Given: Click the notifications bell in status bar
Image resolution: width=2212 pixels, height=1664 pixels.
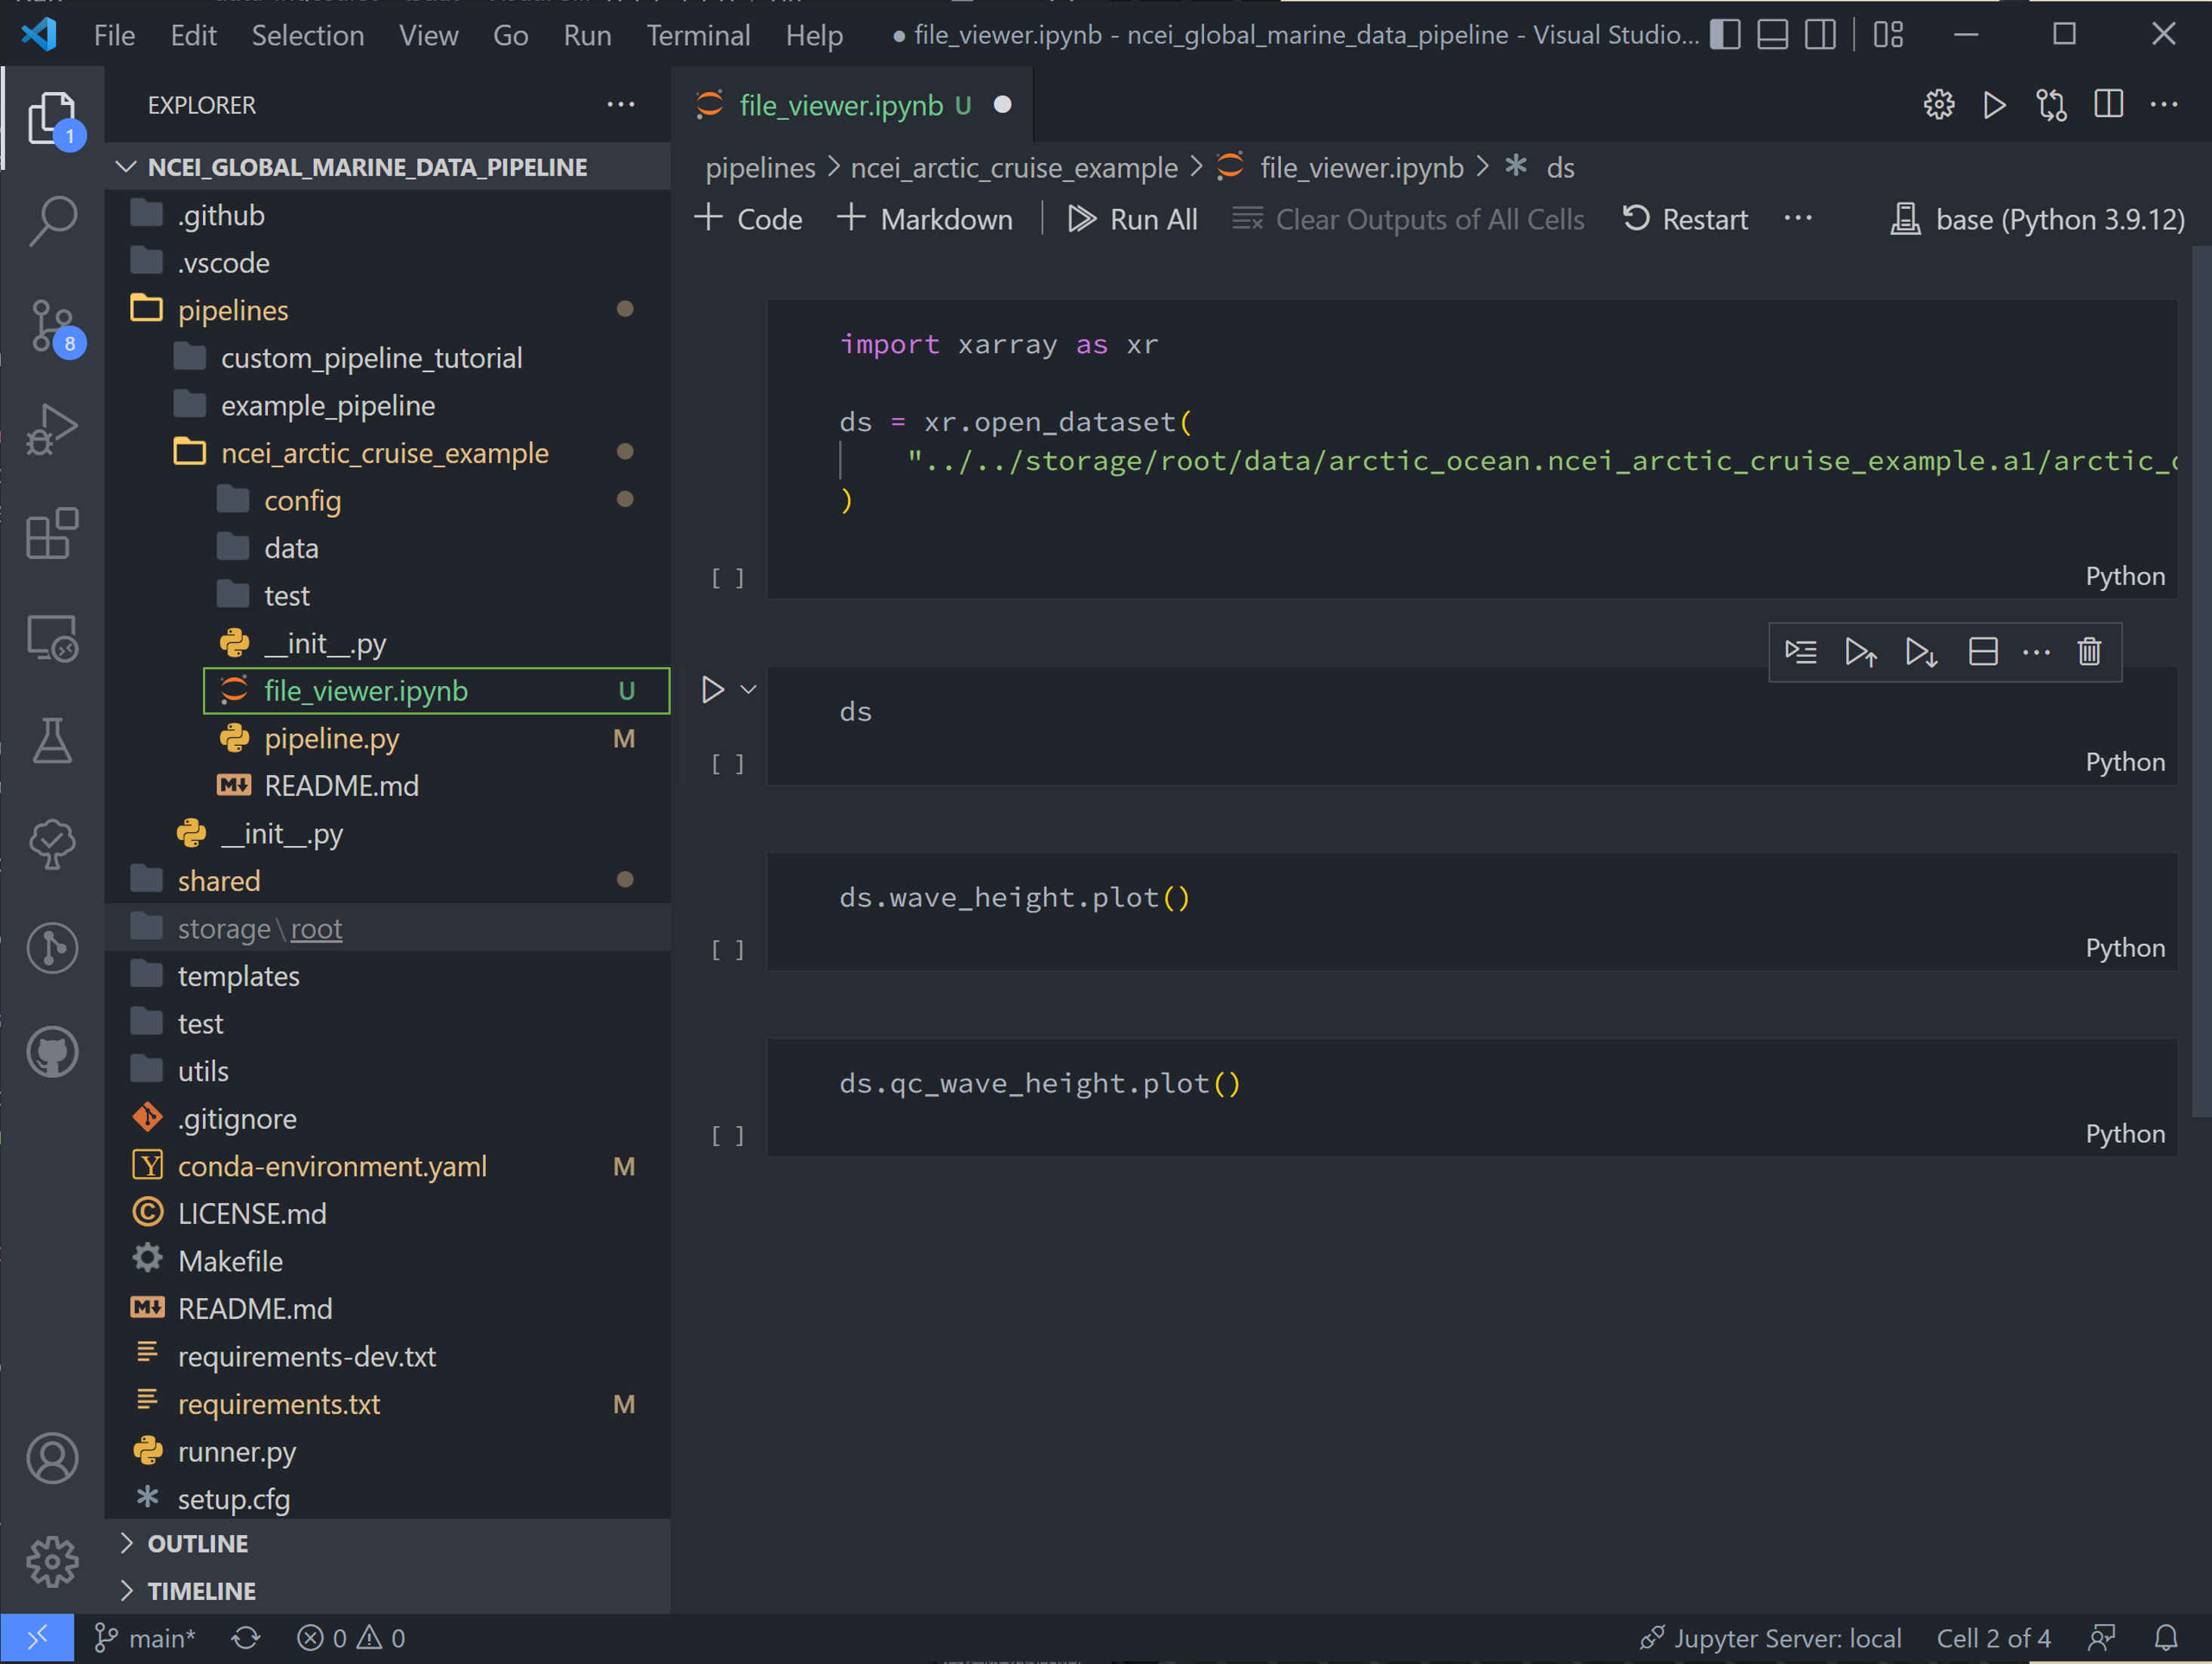Looking at the screenshot, I should click(2166, 1638).
